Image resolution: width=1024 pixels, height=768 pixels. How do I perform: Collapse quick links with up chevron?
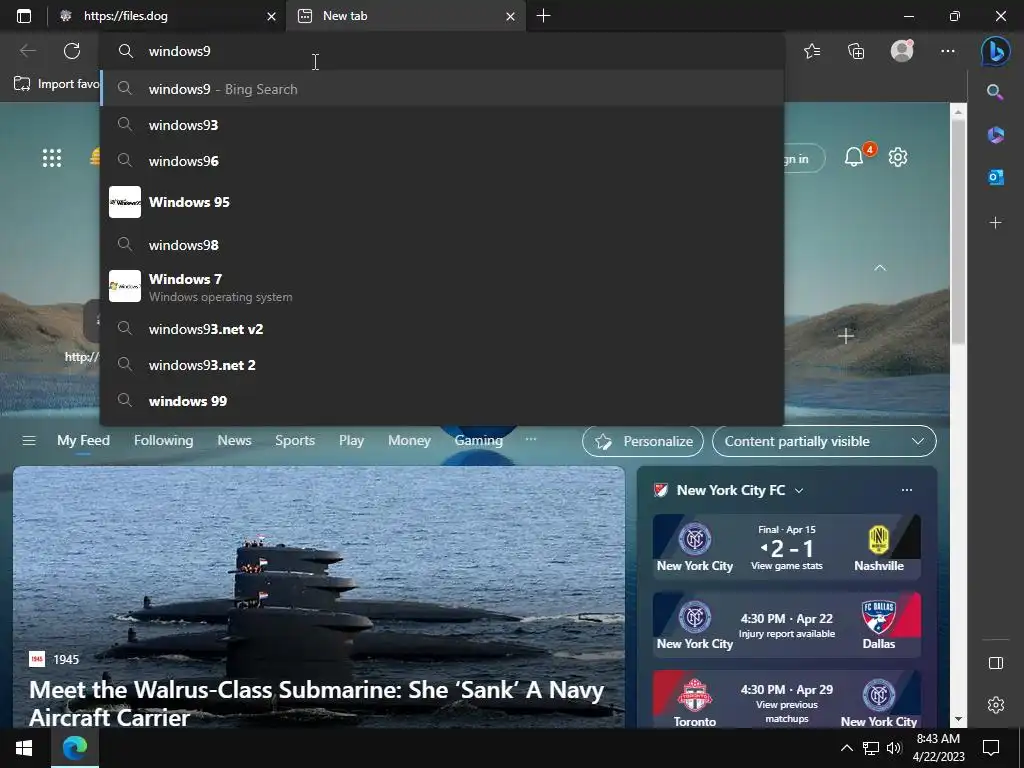(880, 268)
